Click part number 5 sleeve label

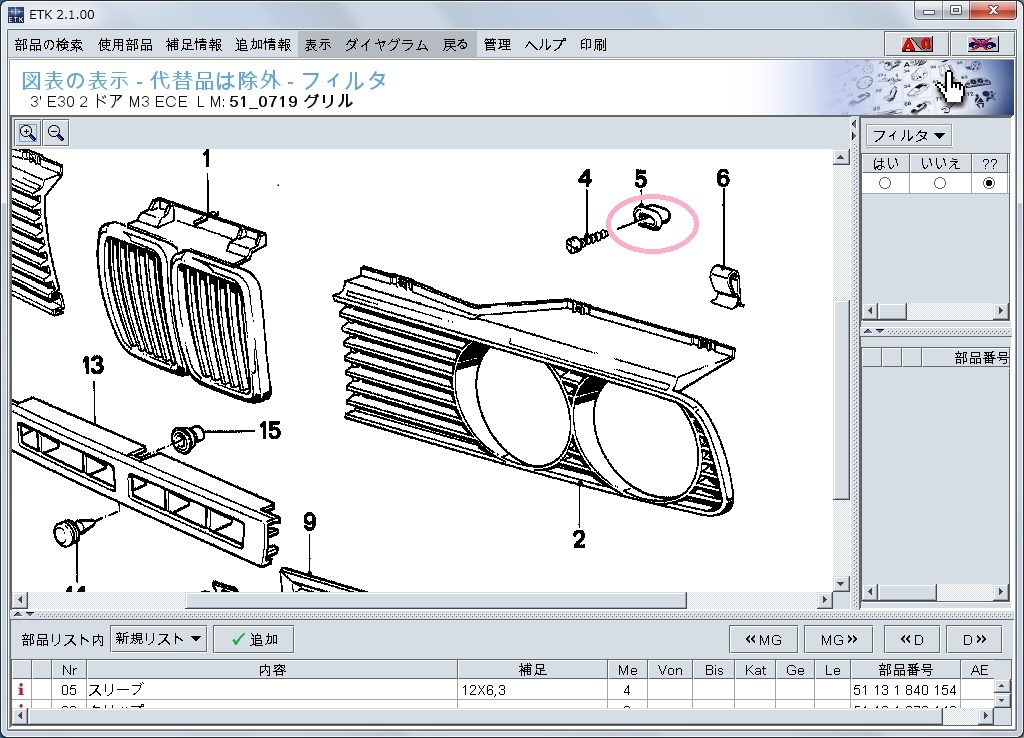pos(641,179)
